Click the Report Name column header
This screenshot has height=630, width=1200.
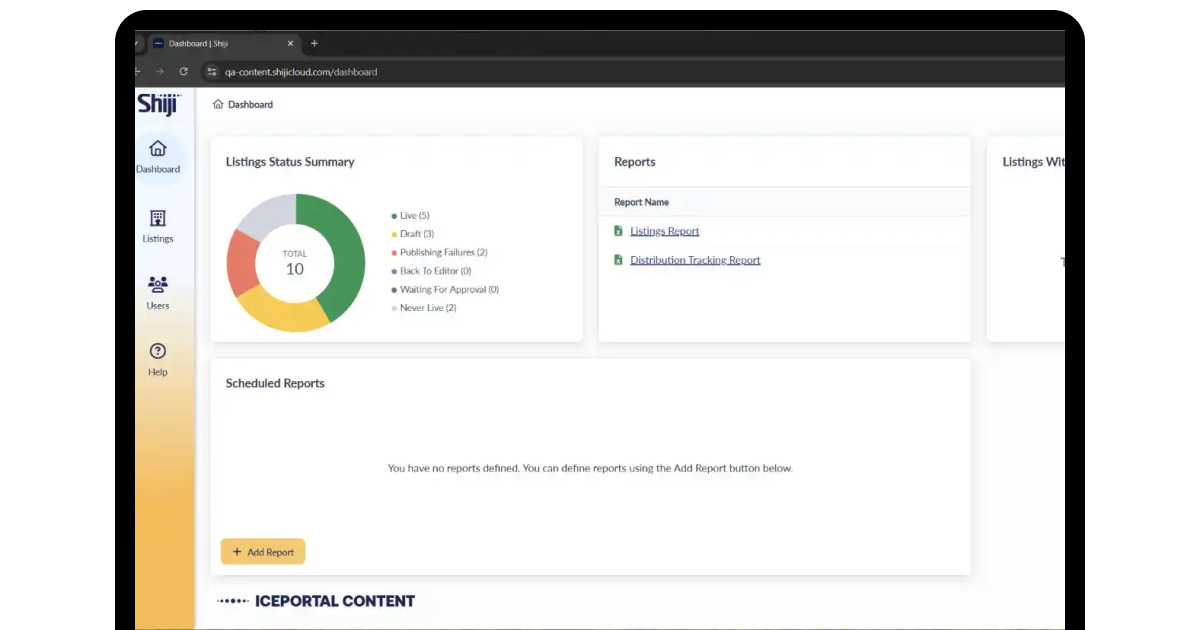pyautogui.click(x=641, y=202)
